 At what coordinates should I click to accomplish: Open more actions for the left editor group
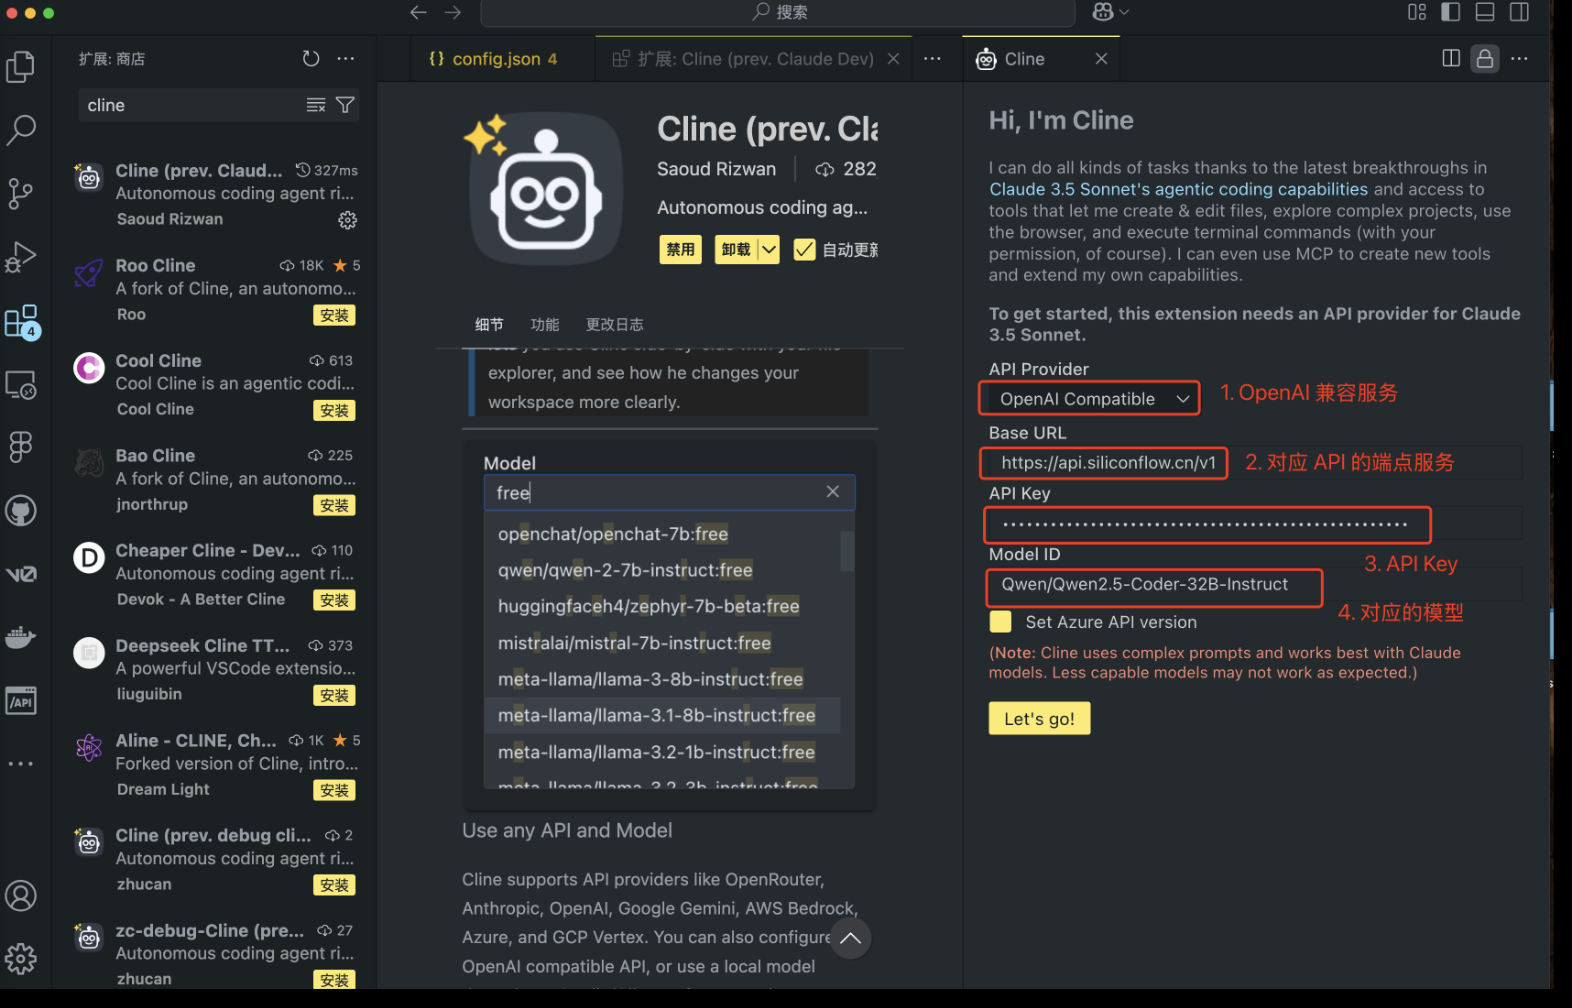pos(932,59)
